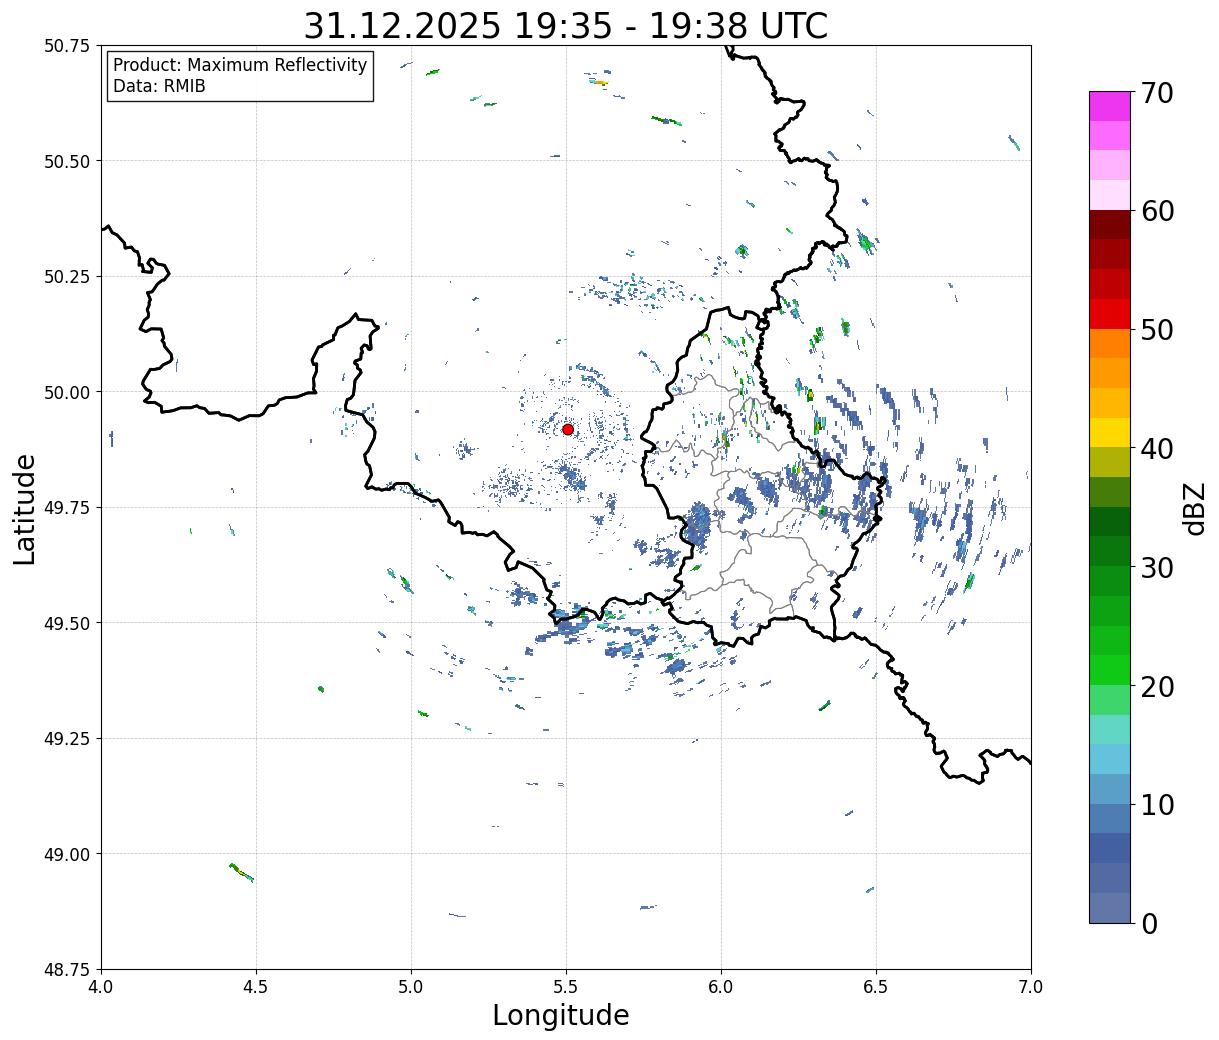Click longitude tick label 4.0
This screenshot has height=1040, width=1219.
coord(101,987)
